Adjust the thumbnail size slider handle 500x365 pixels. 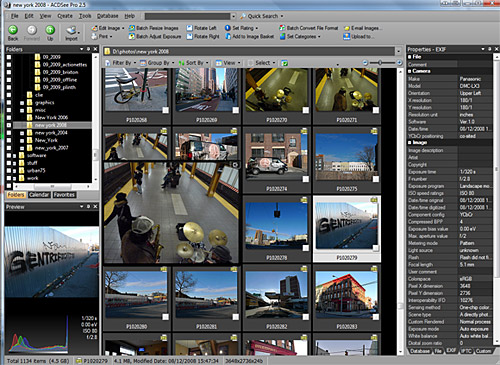click(x=380, y=62)
